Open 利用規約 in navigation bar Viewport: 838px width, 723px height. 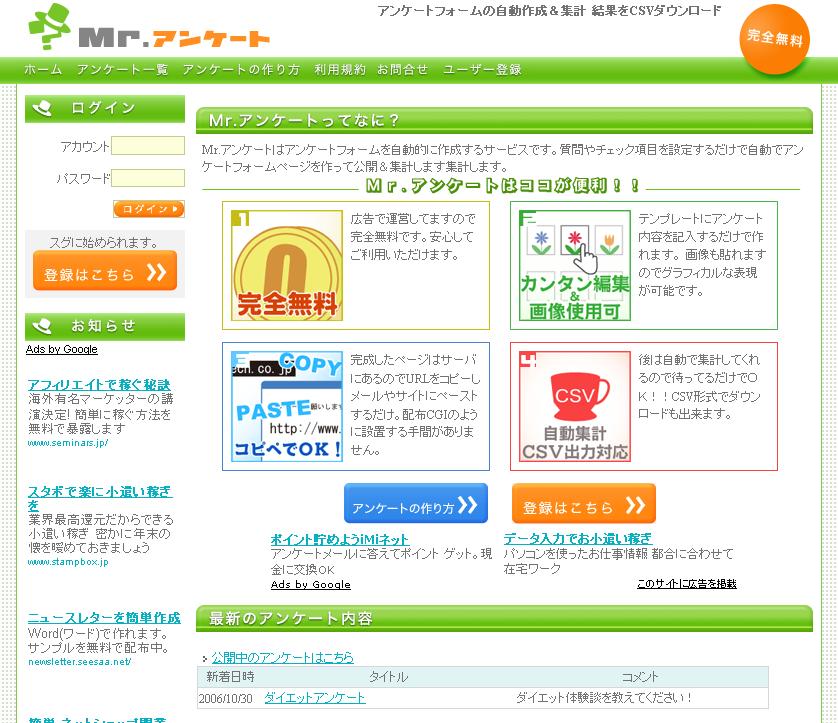339,69
